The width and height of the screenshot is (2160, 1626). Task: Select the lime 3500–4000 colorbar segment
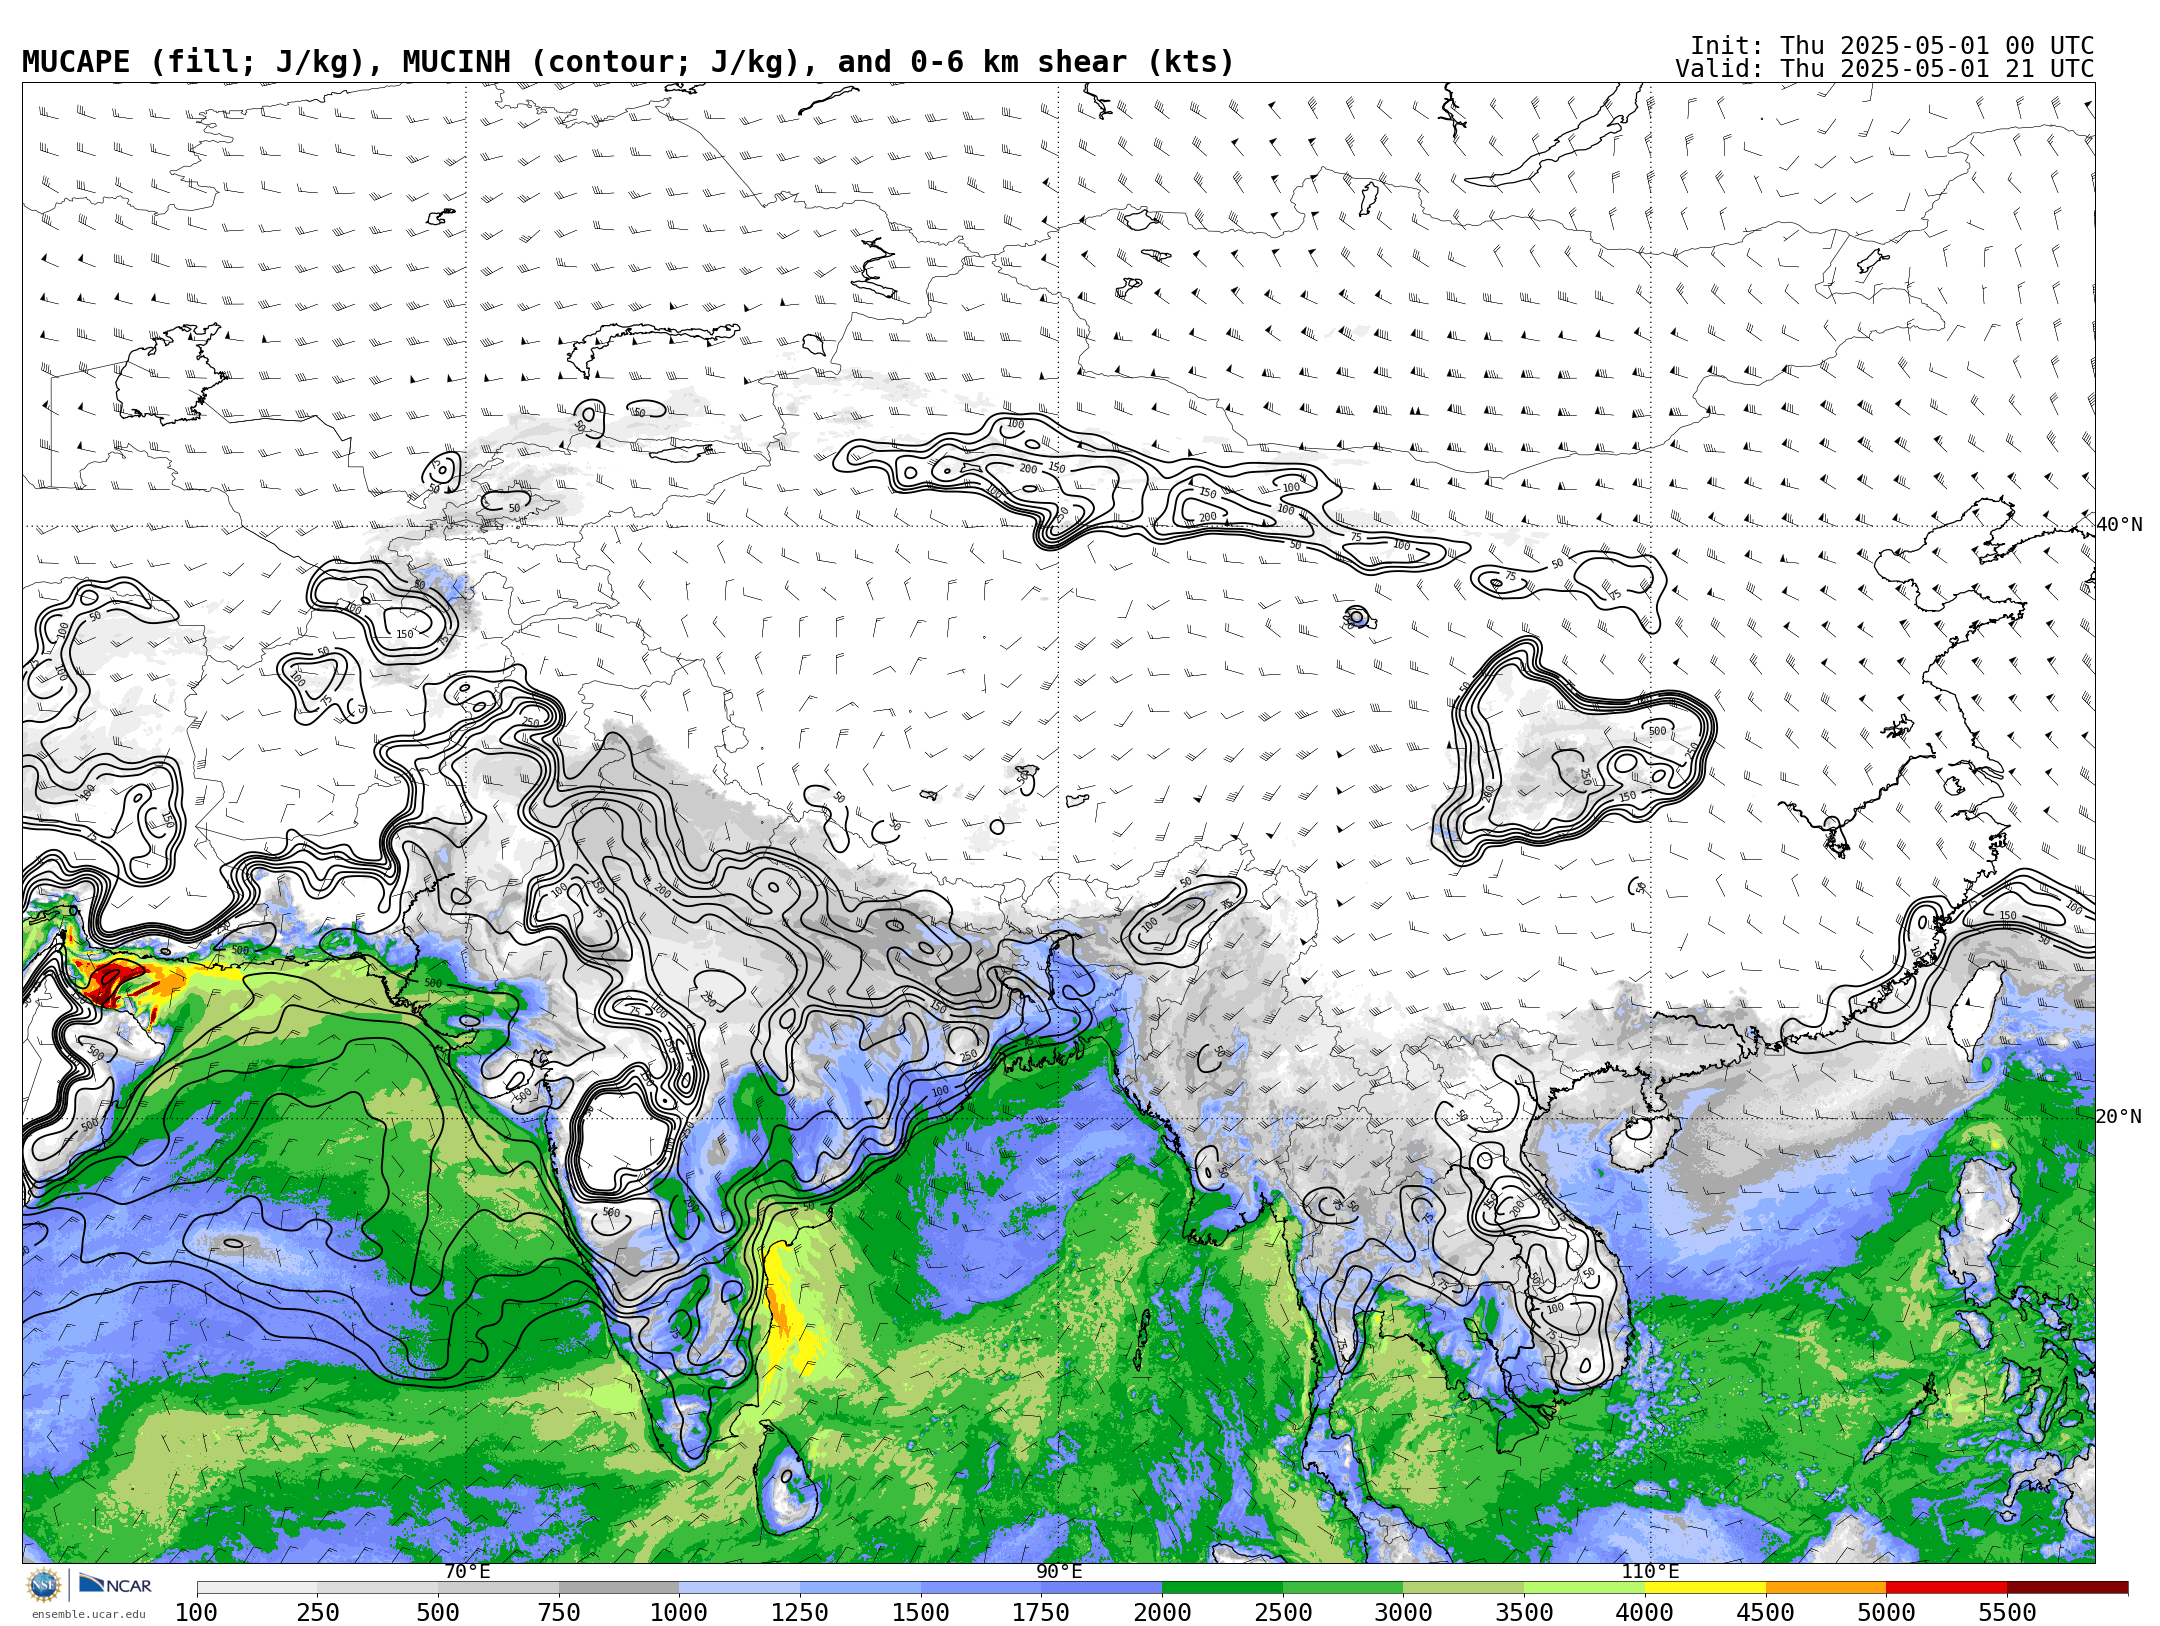pos(1584,1588)
